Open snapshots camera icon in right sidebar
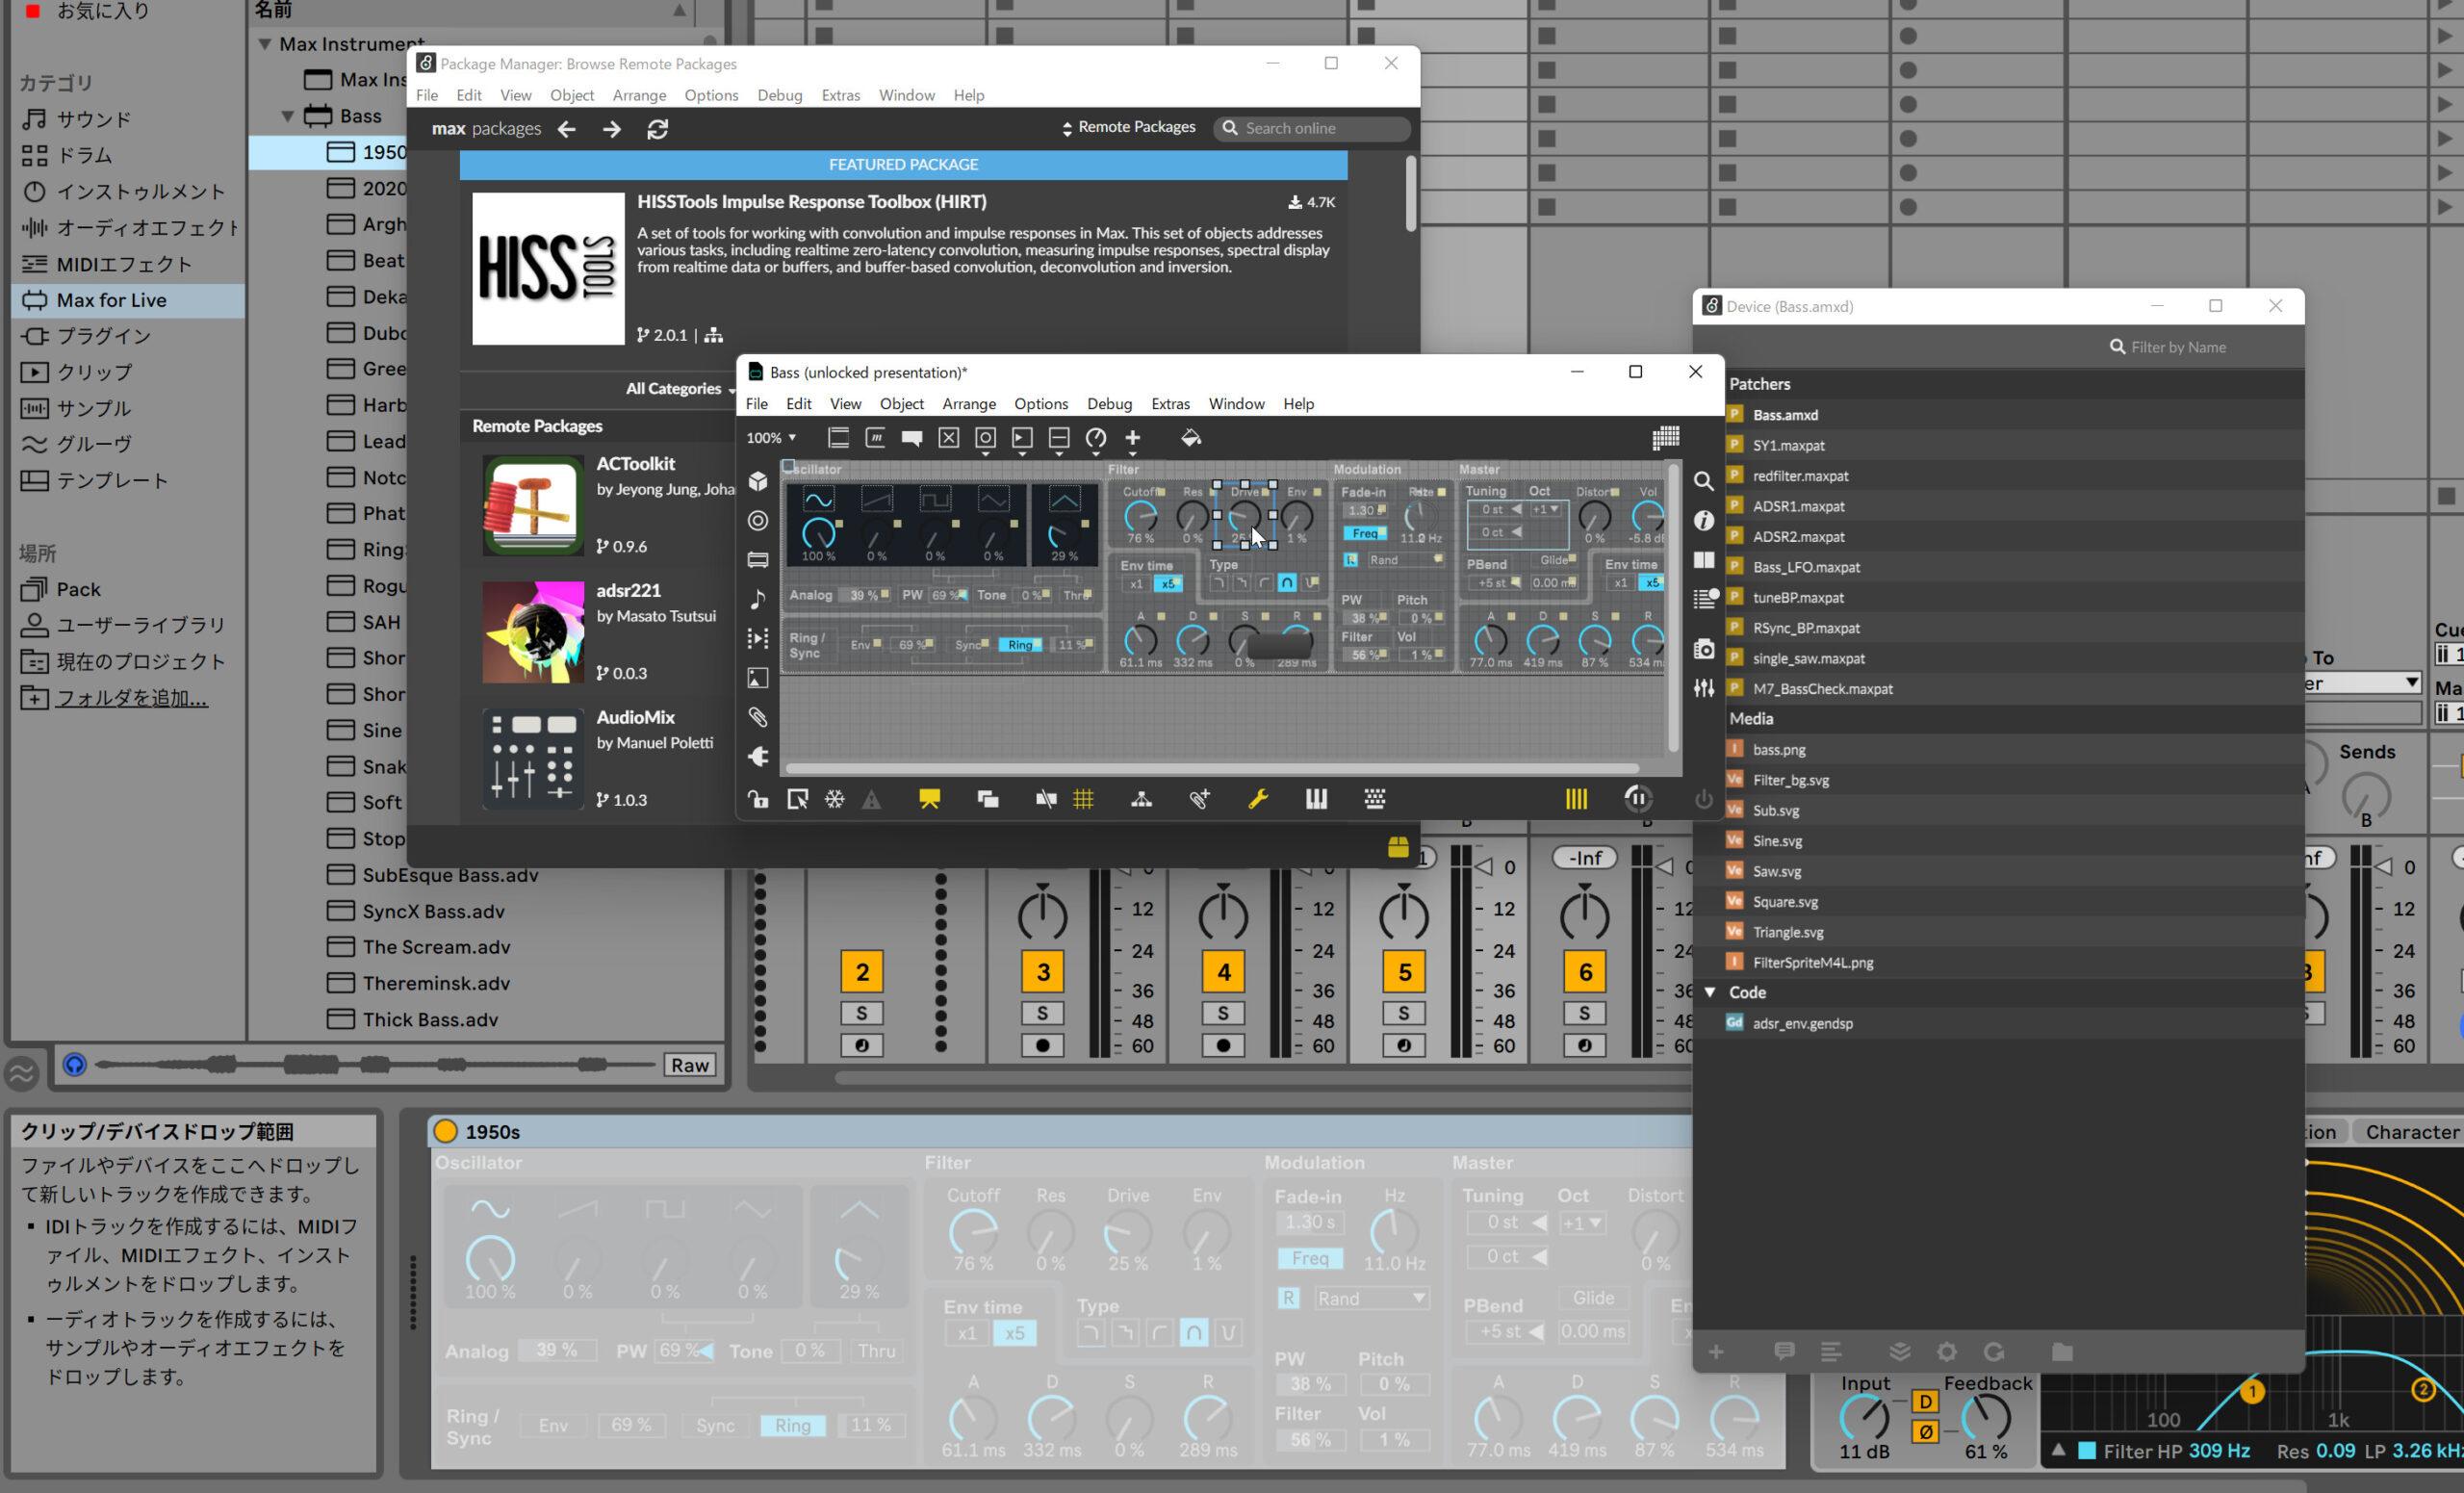This screenshot has height=1493, width=2464. [1704, 649]
